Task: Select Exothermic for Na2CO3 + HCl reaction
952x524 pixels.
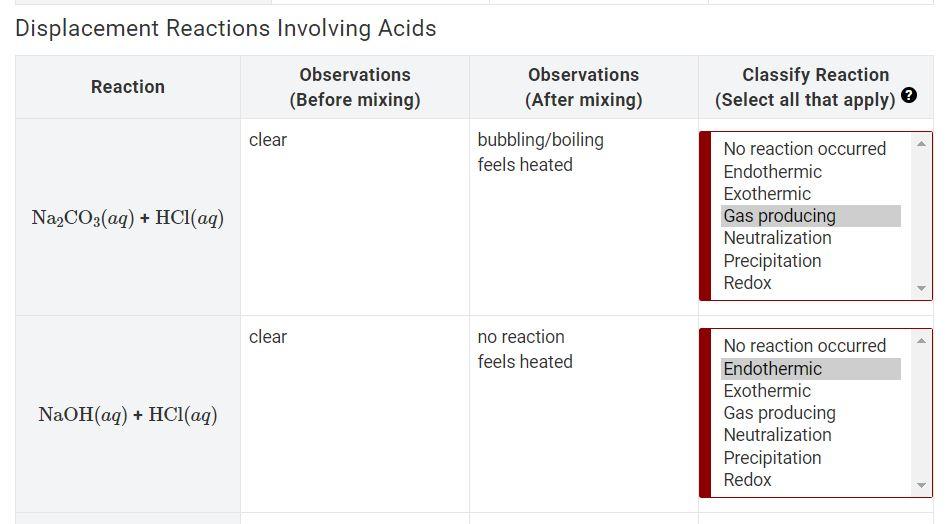Action: (811, 194)
